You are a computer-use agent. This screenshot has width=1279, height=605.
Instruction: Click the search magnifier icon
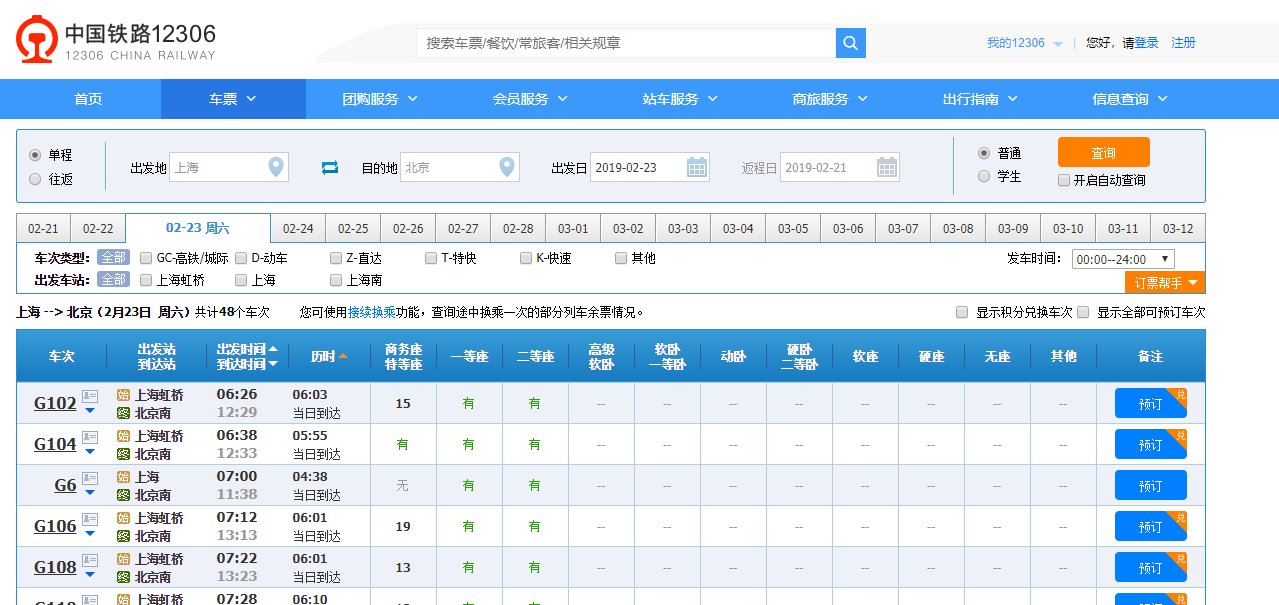pyautogui.click(x=850, y=42)
